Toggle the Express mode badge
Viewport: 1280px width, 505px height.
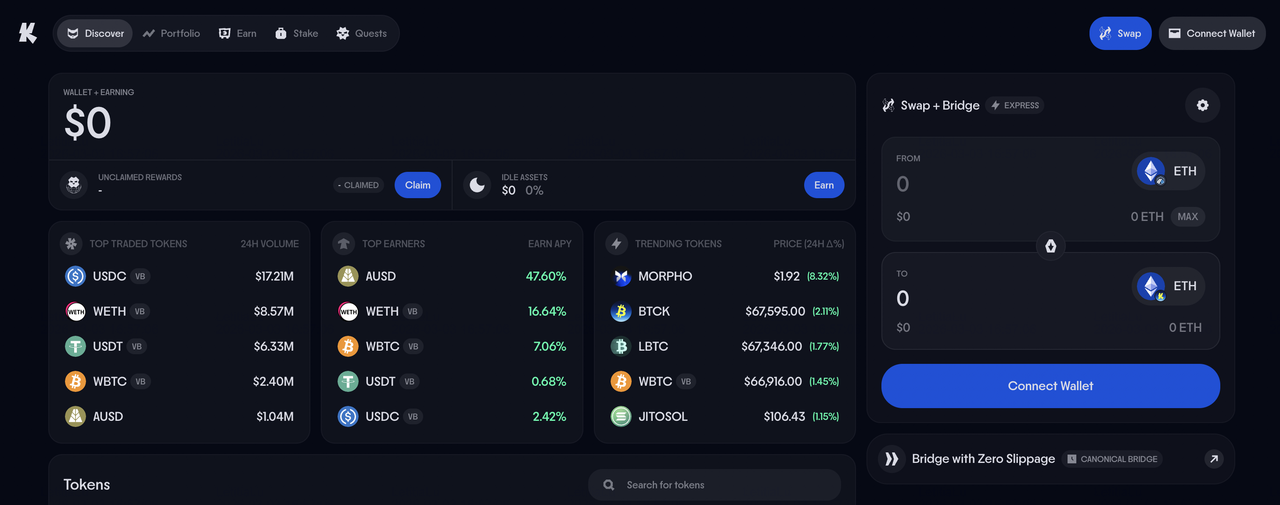(x=1015, y=105)
